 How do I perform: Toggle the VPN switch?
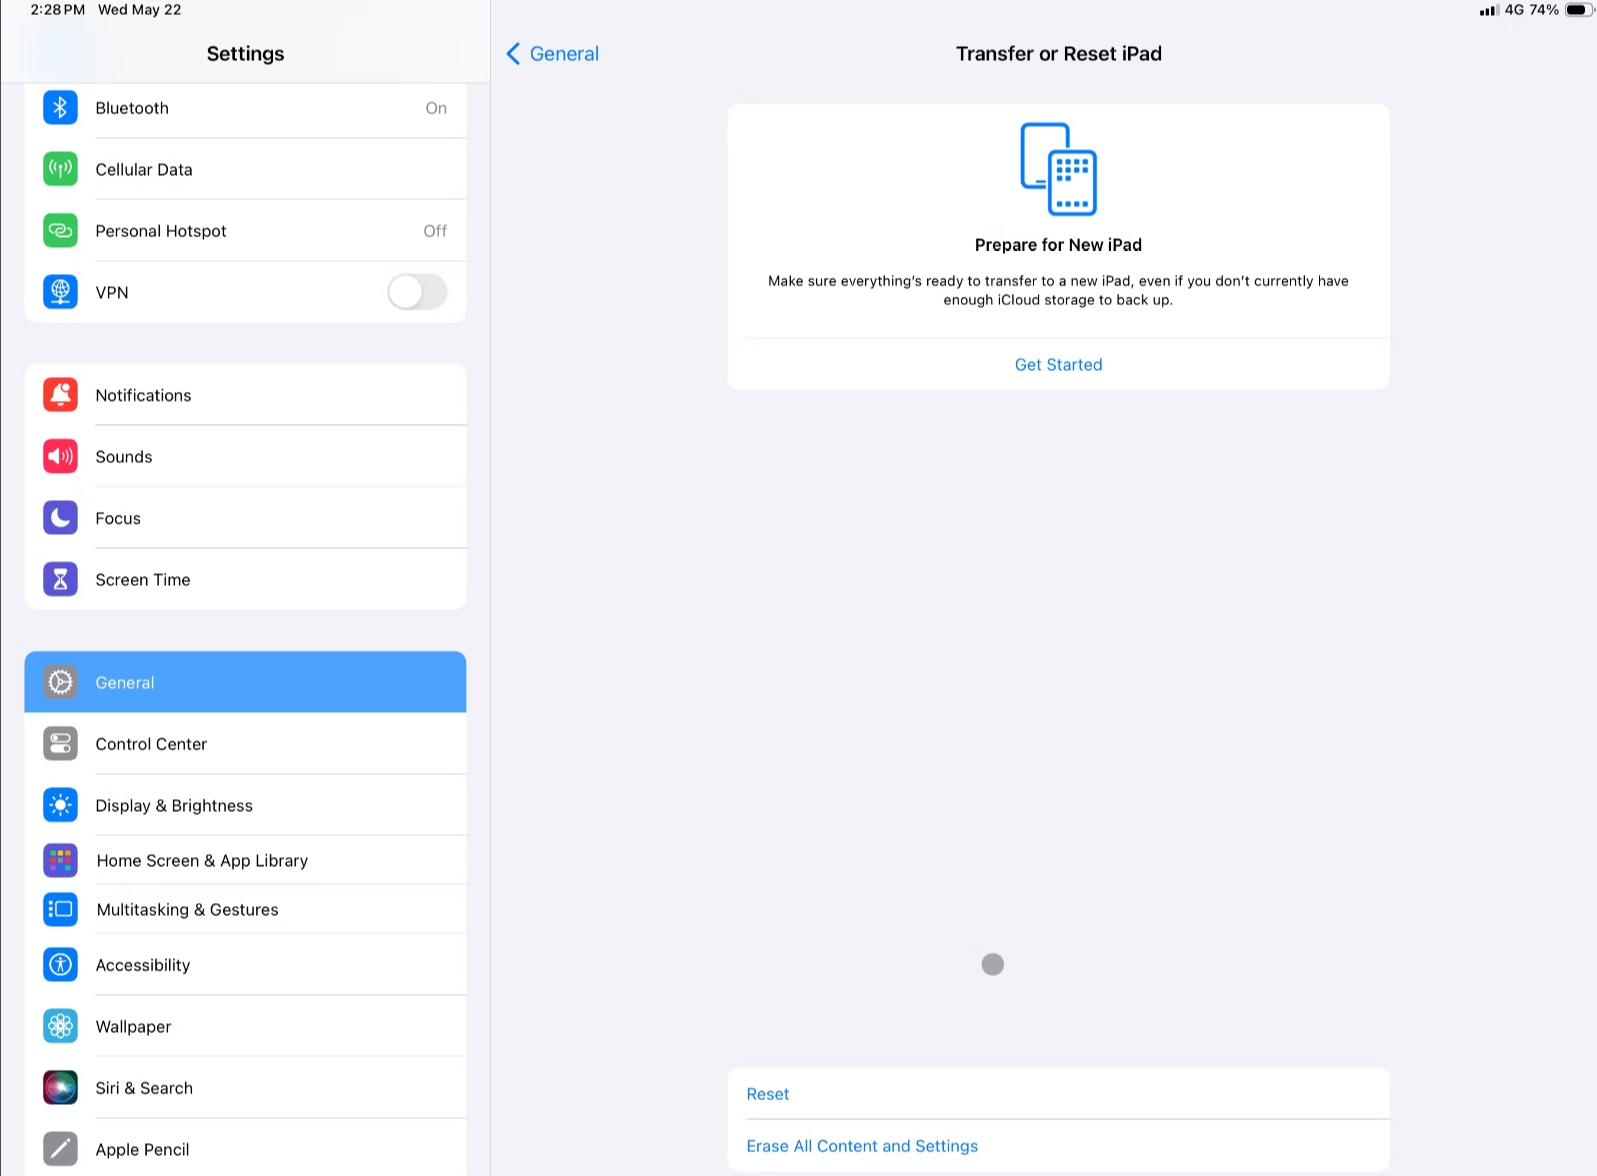pos(417,292)
